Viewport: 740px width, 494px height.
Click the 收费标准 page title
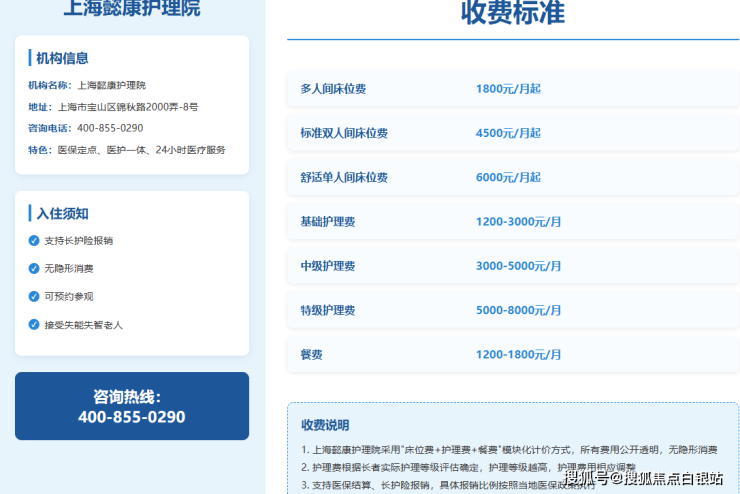pyautogui.click(x=513, y=12)
